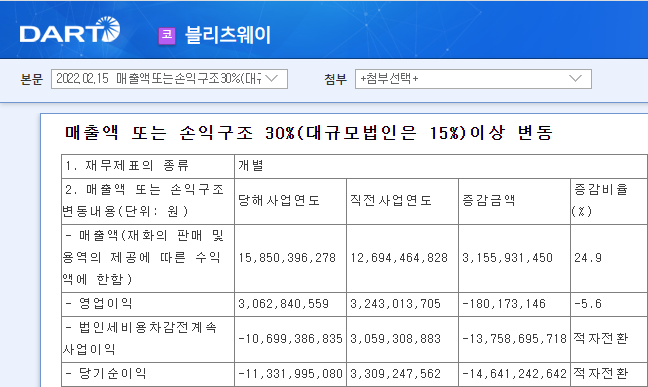The image size is (648, 387).
Task: Click the 증감비율(%) column header
Action: (x=609, y=201)
